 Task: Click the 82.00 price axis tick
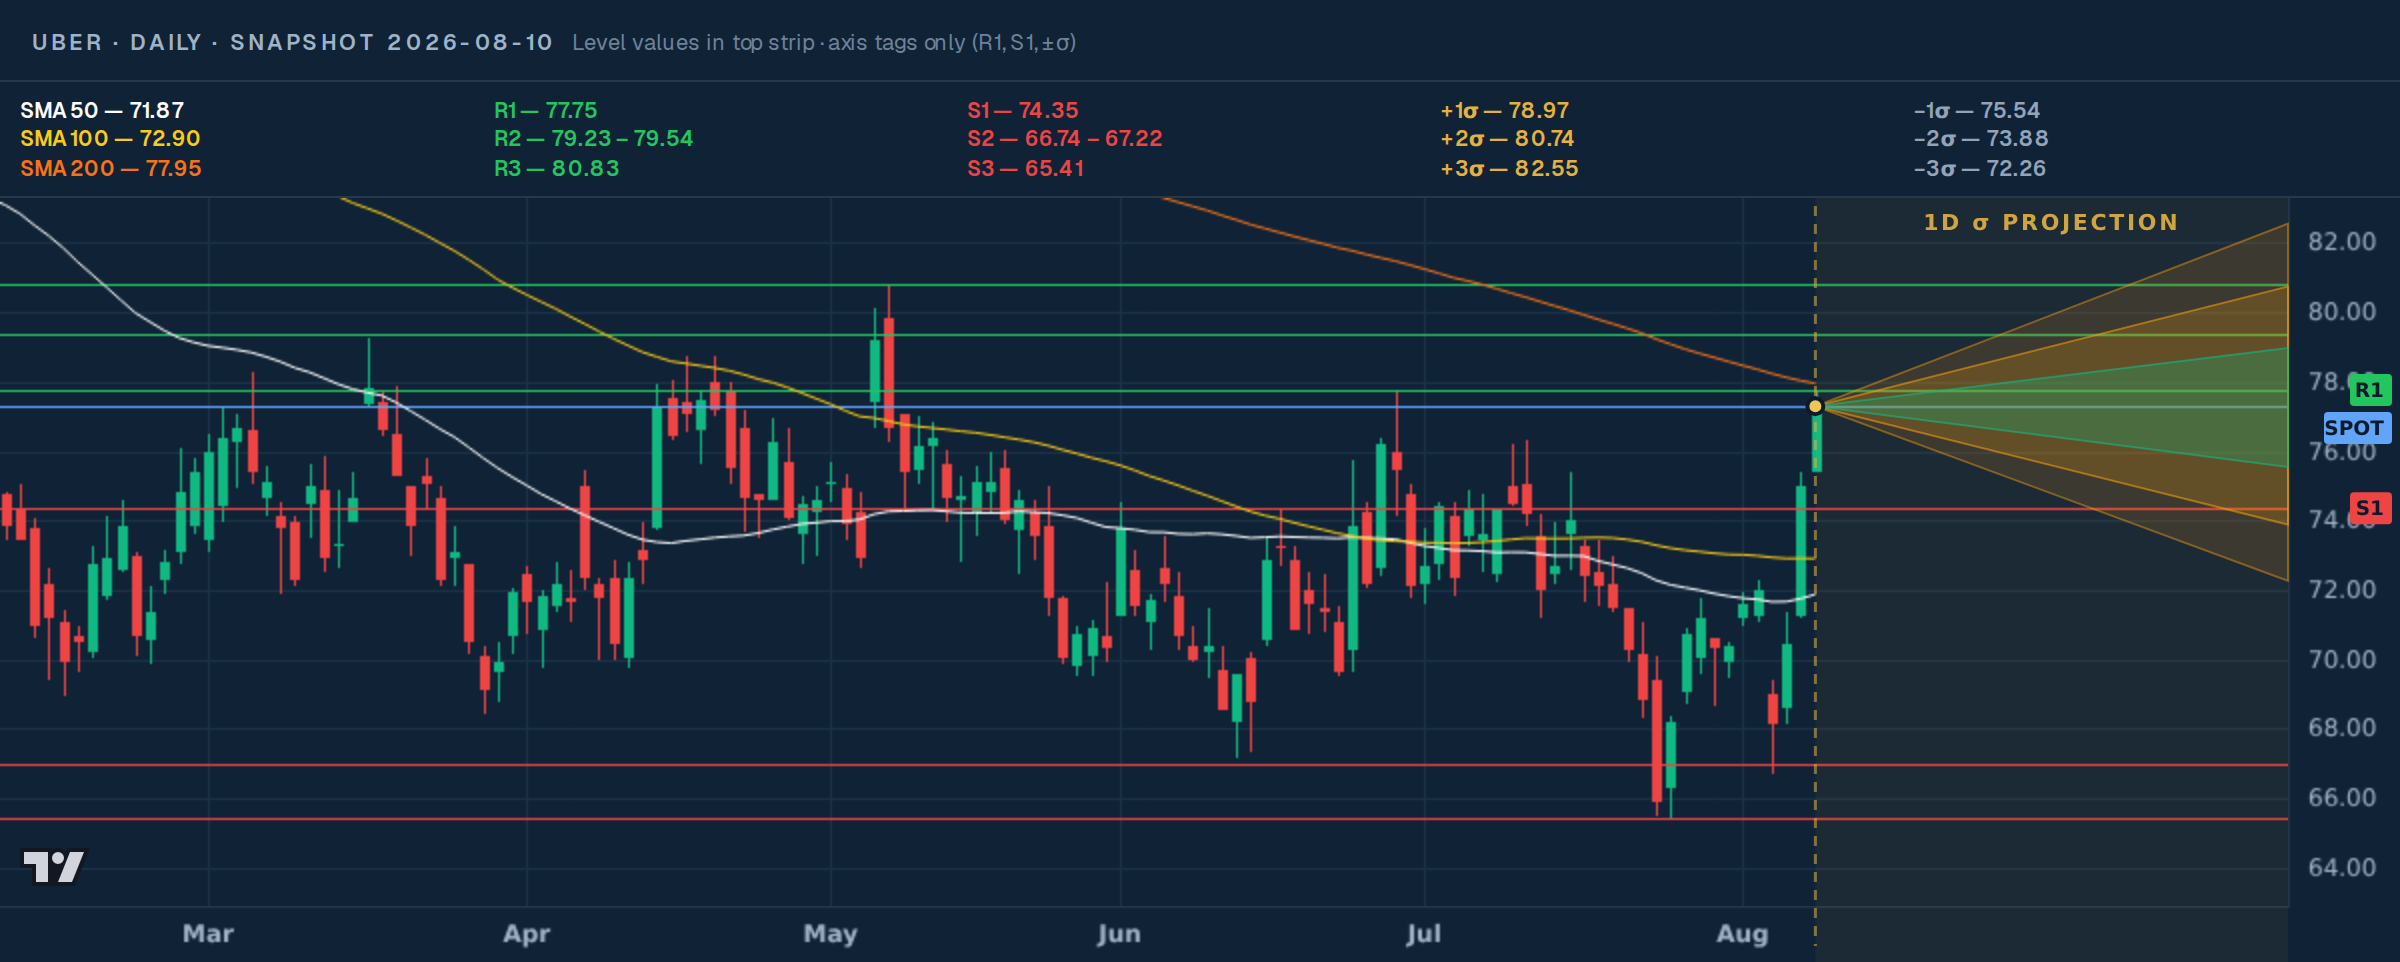point(2342,241)
